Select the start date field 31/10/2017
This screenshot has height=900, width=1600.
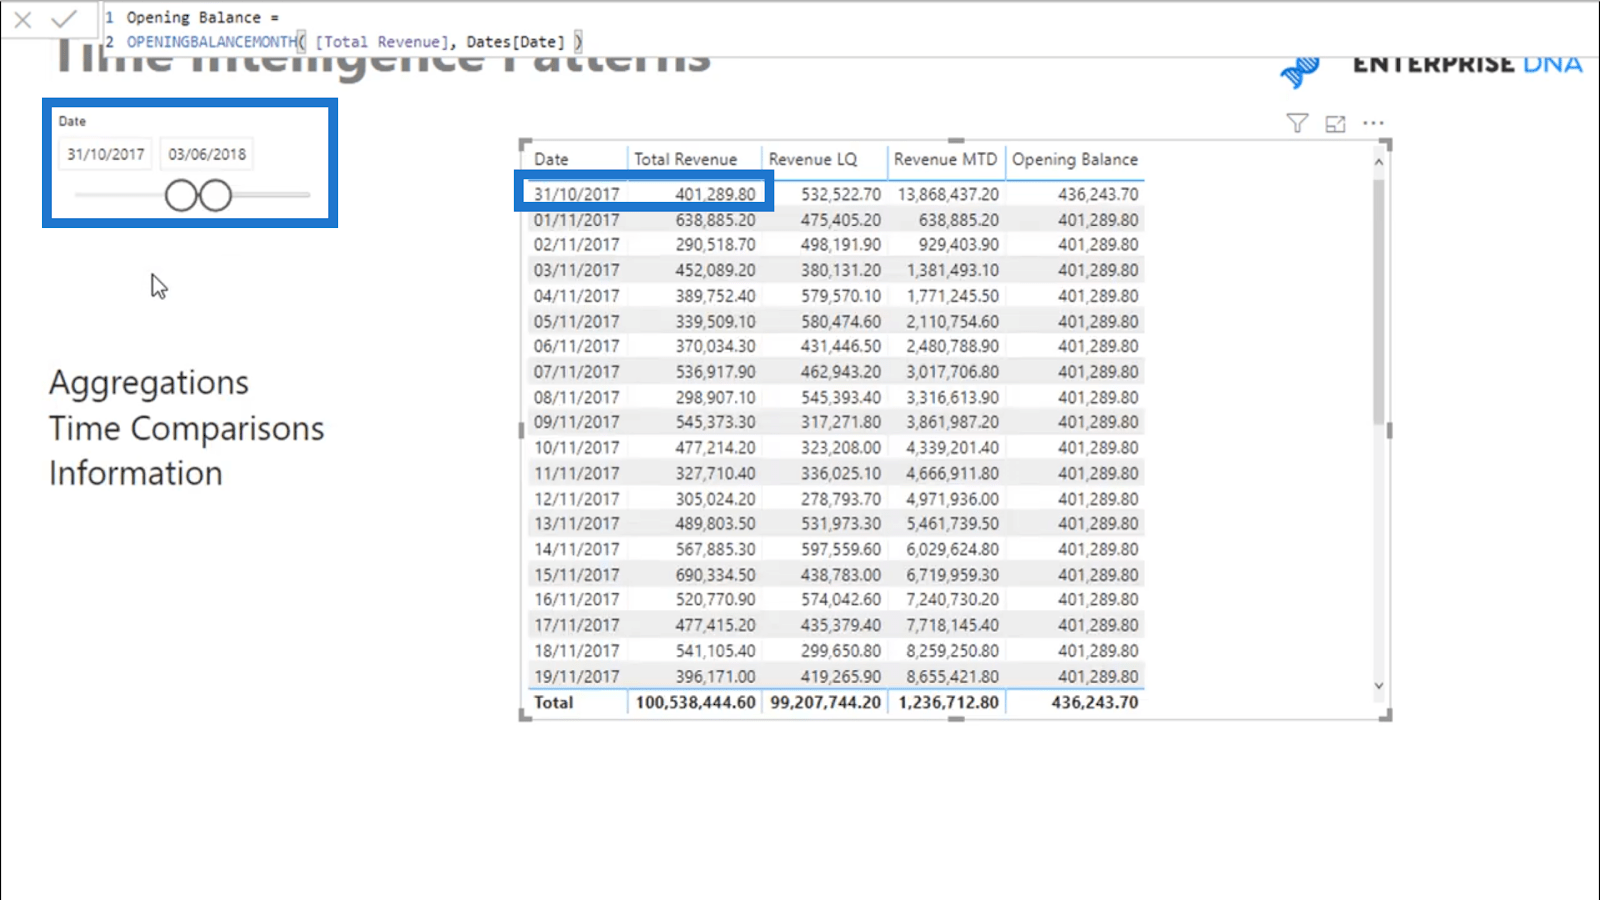tap(105, 154)
